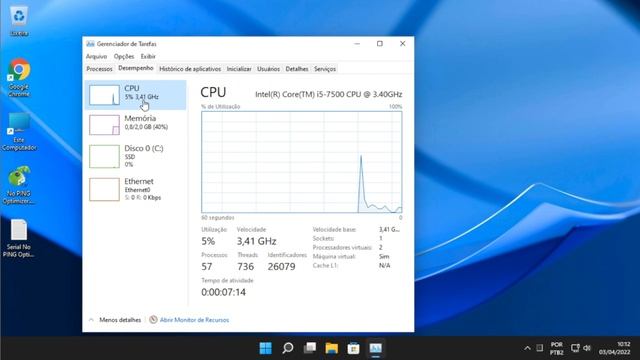Select the Ethernet performance item
This screenshot has width=640, height=360.
136,189
